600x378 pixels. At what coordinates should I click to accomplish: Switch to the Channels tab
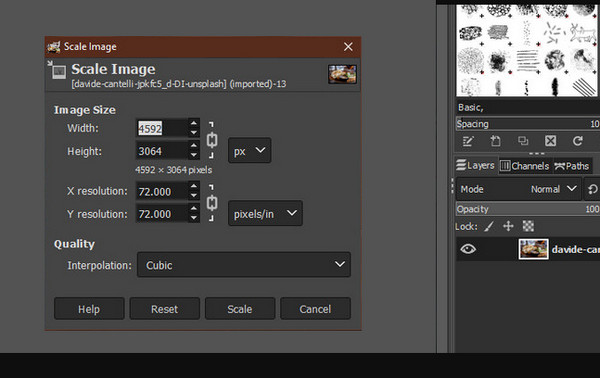[525, 166]
